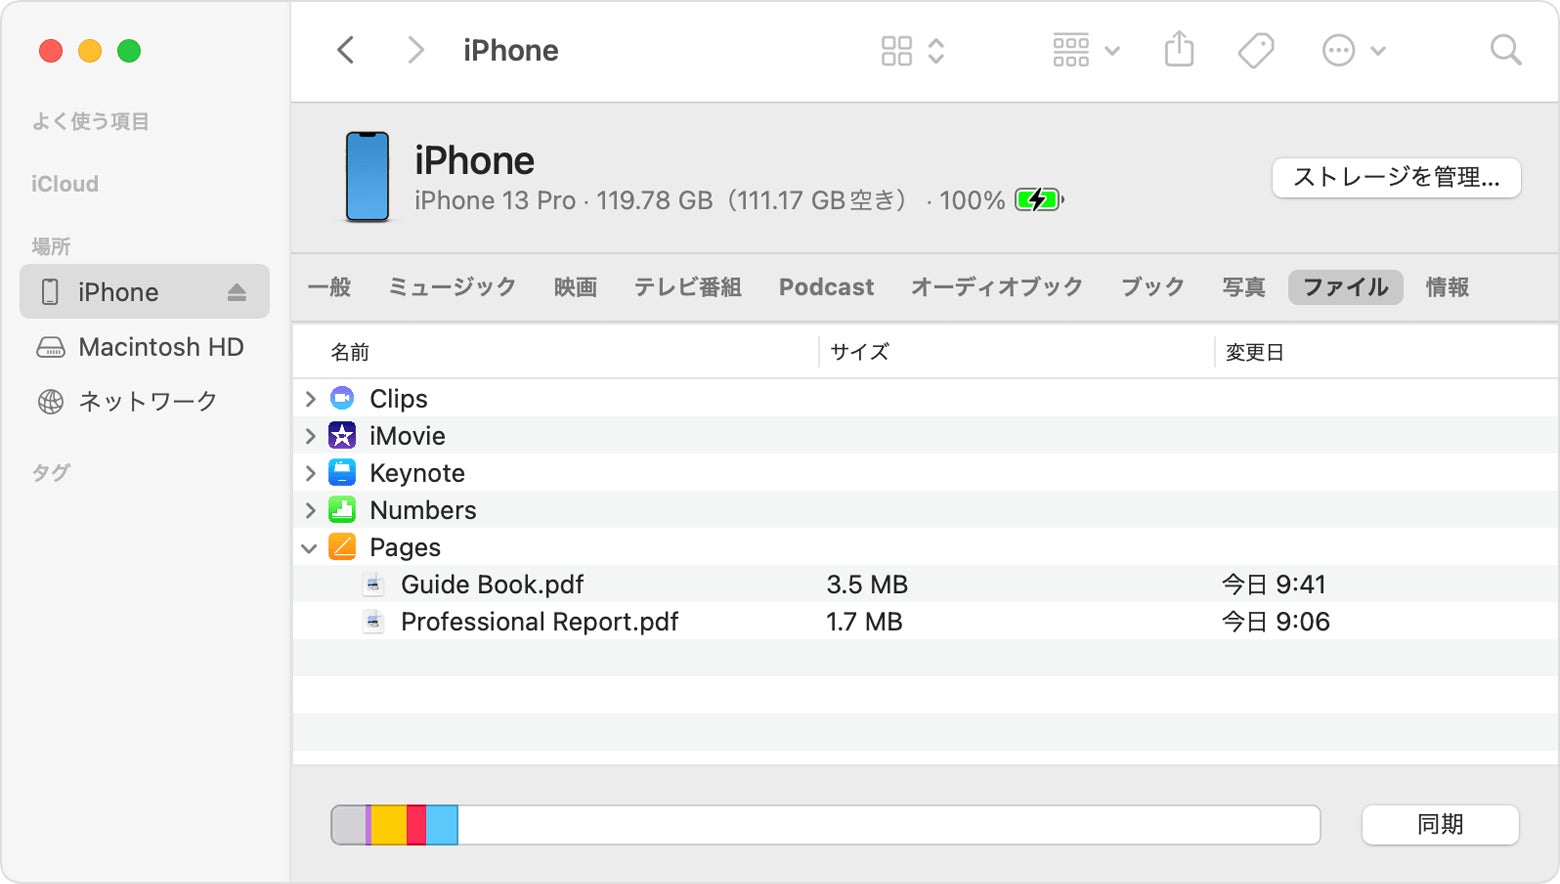Expand the Numbers folder
The width and height of the screenshot is (1560, 884).
point(310,510)
